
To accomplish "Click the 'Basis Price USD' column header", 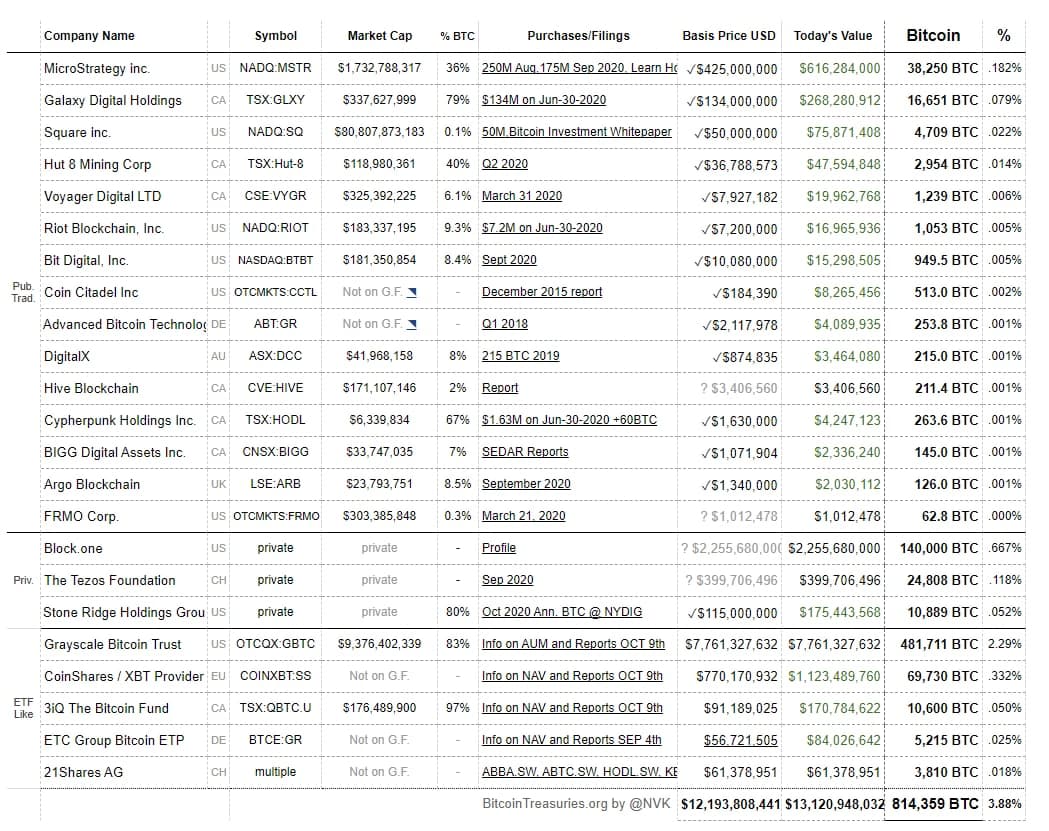I will click(x=729, y=35).
